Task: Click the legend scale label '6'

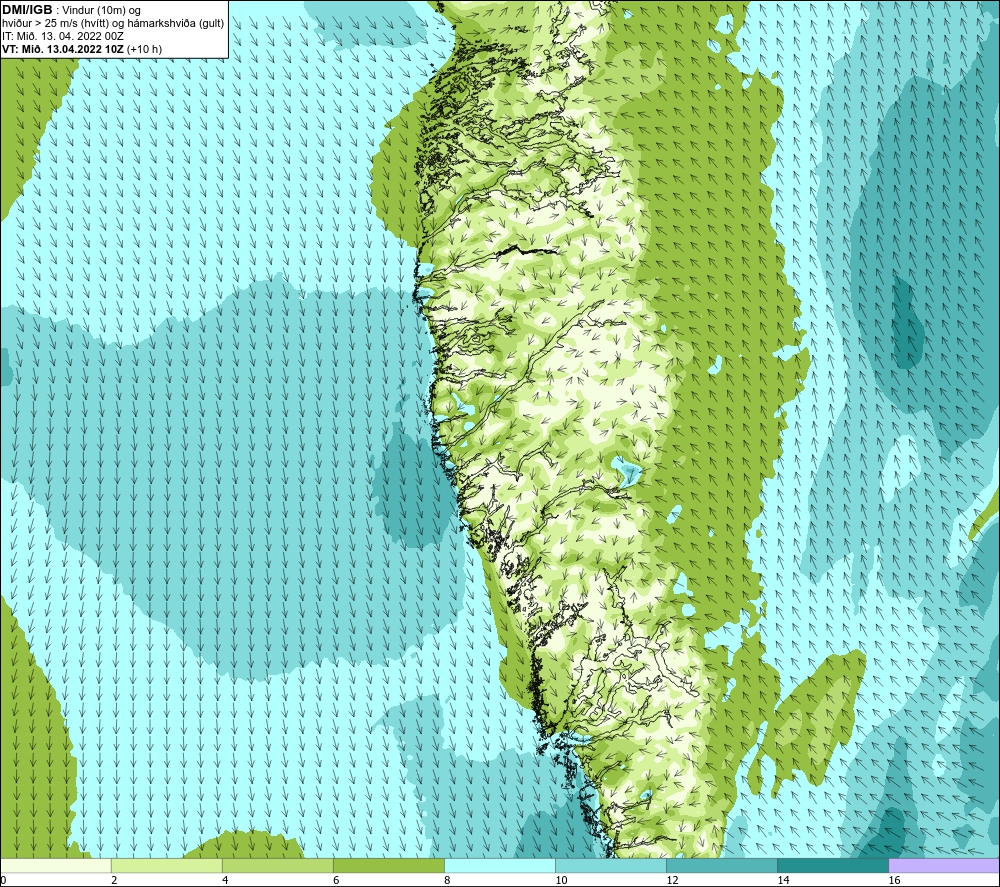Action: tap(335, 880)
